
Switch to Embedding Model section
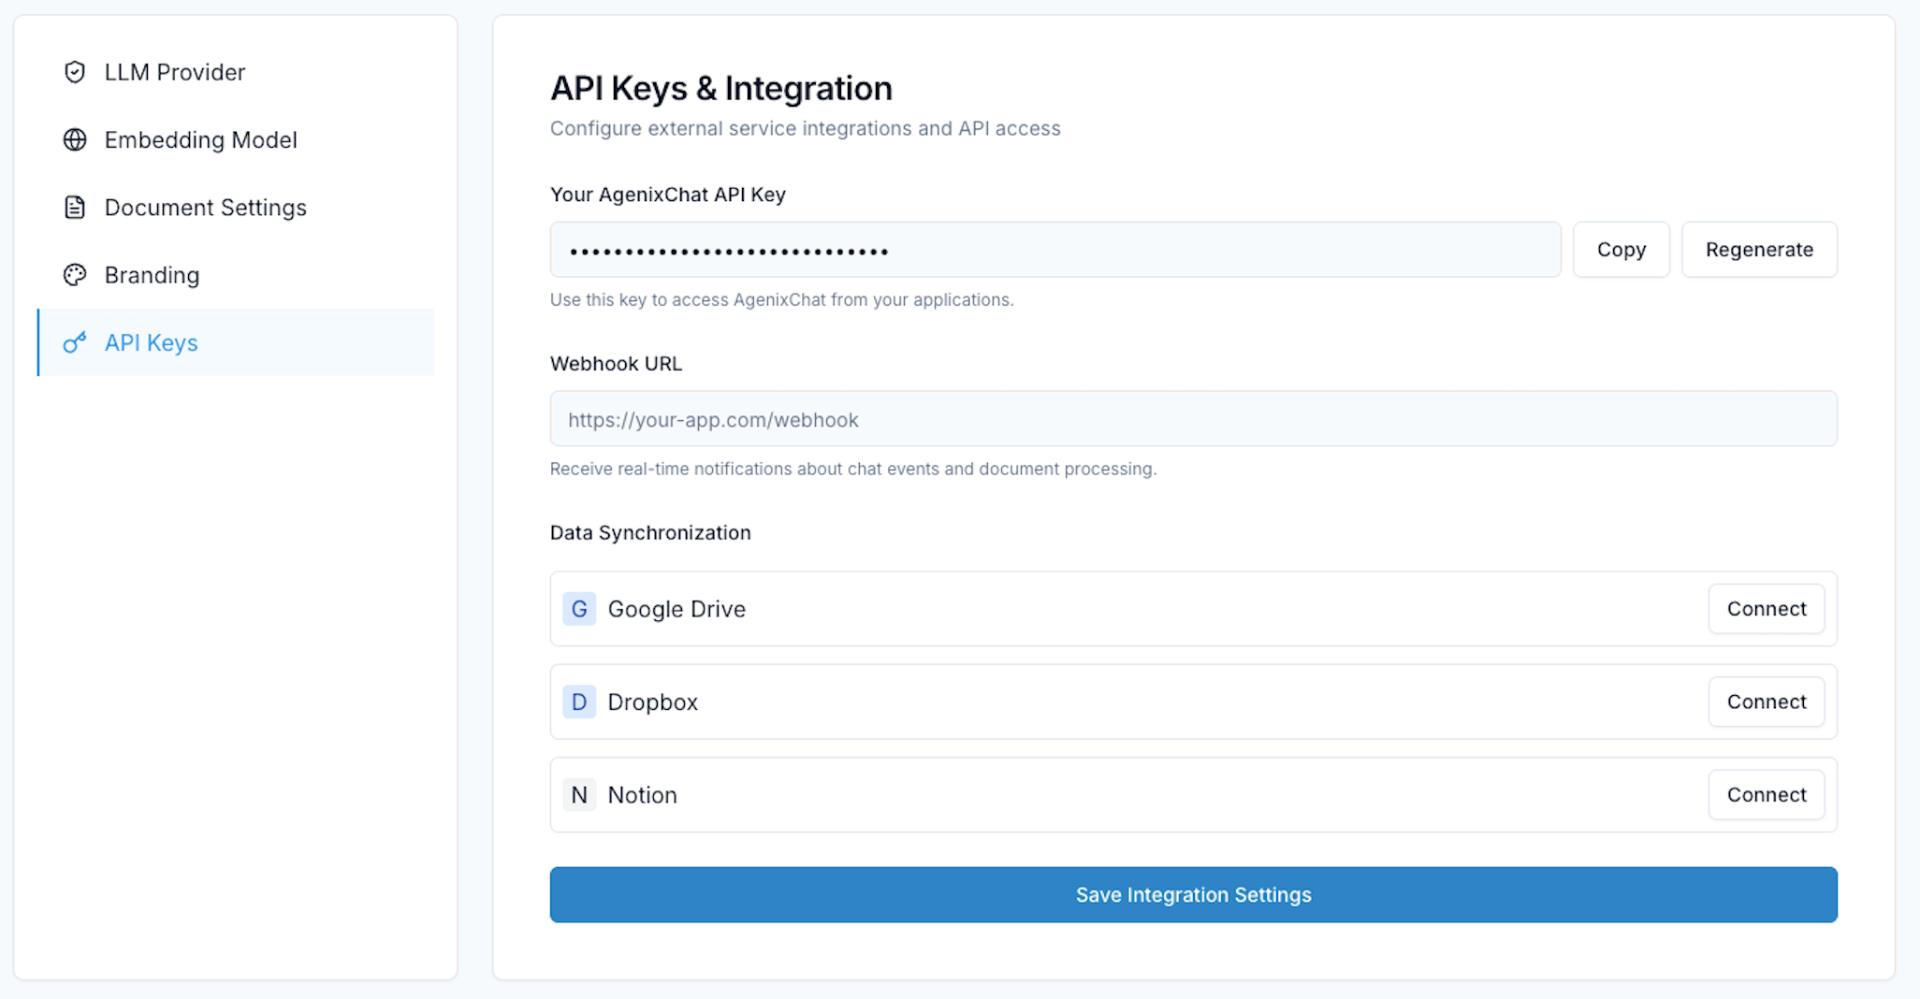(x=200, y=140)
